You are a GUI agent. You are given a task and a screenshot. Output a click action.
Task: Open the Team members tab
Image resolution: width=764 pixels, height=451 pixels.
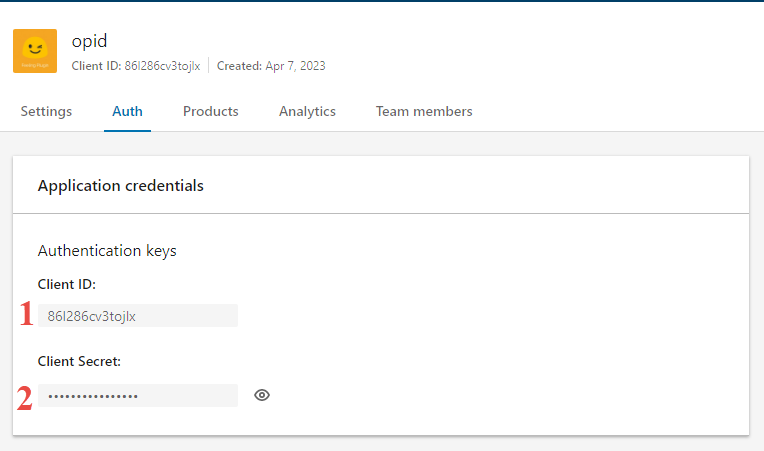click(x=424, y=112)
